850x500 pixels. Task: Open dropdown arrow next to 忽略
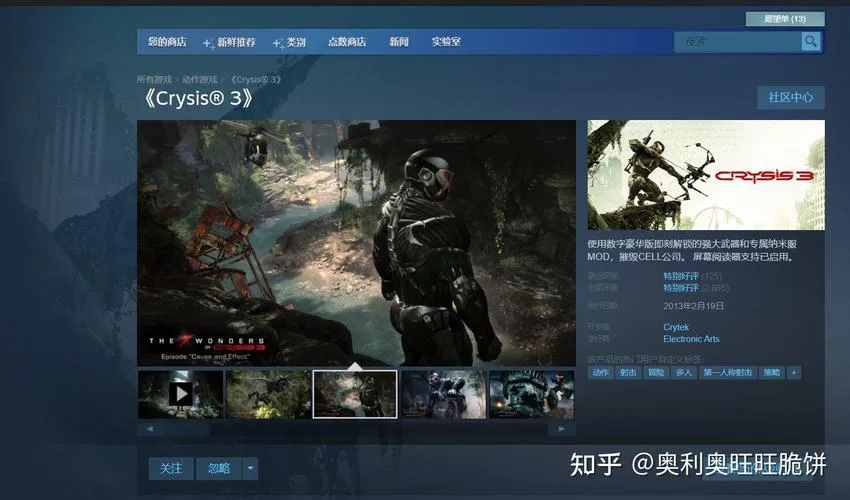(250, 469)
